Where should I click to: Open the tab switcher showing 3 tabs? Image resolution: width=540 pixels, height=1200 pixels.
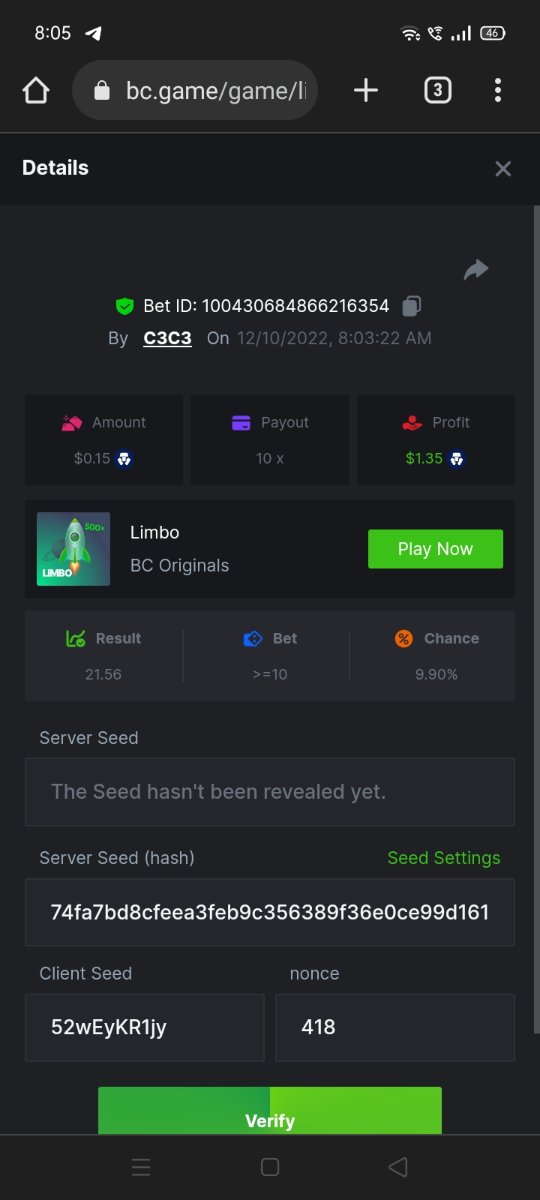pyautogui.click(x=437, y=91)
